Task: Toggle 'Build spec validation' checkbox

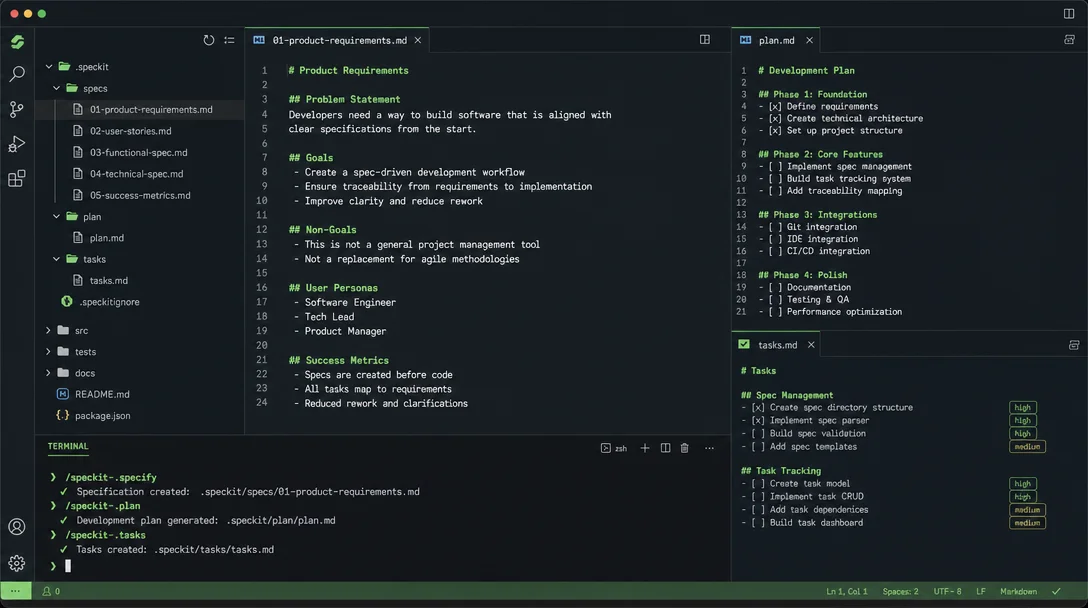Action: tap(758, 434)
